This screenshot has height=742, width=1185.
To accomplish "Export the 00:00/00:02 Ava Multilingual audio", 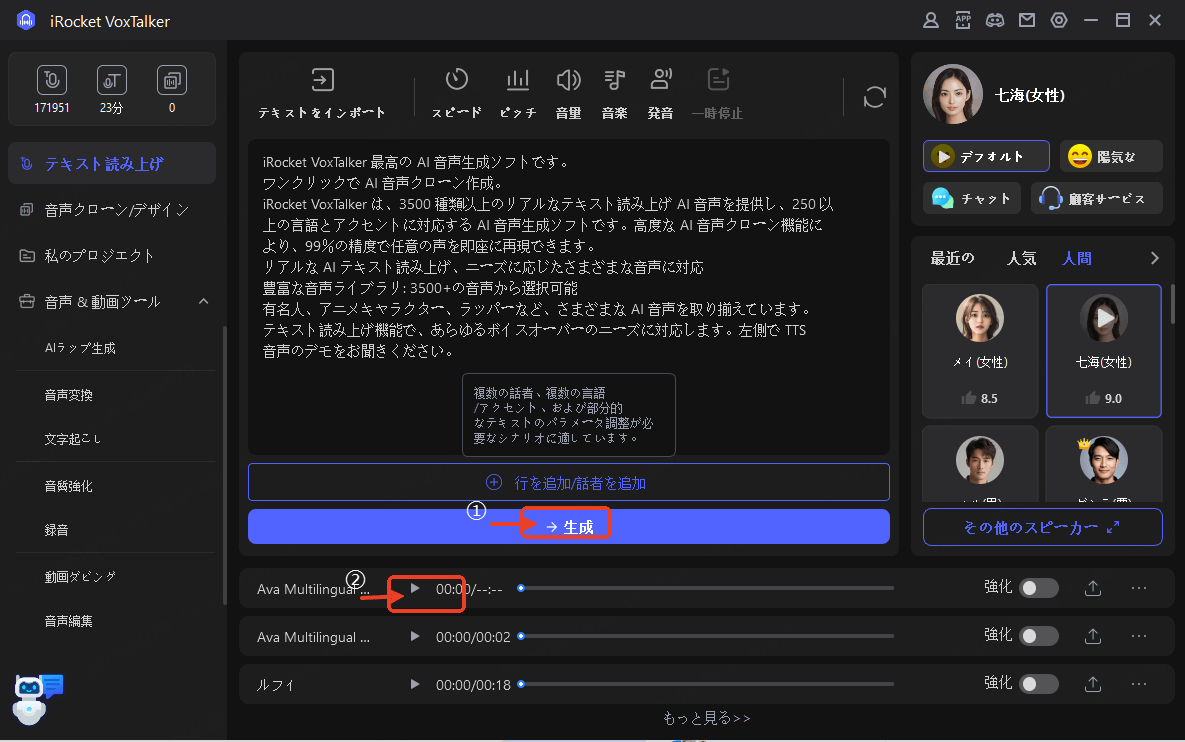I will tap(1093, 636).
